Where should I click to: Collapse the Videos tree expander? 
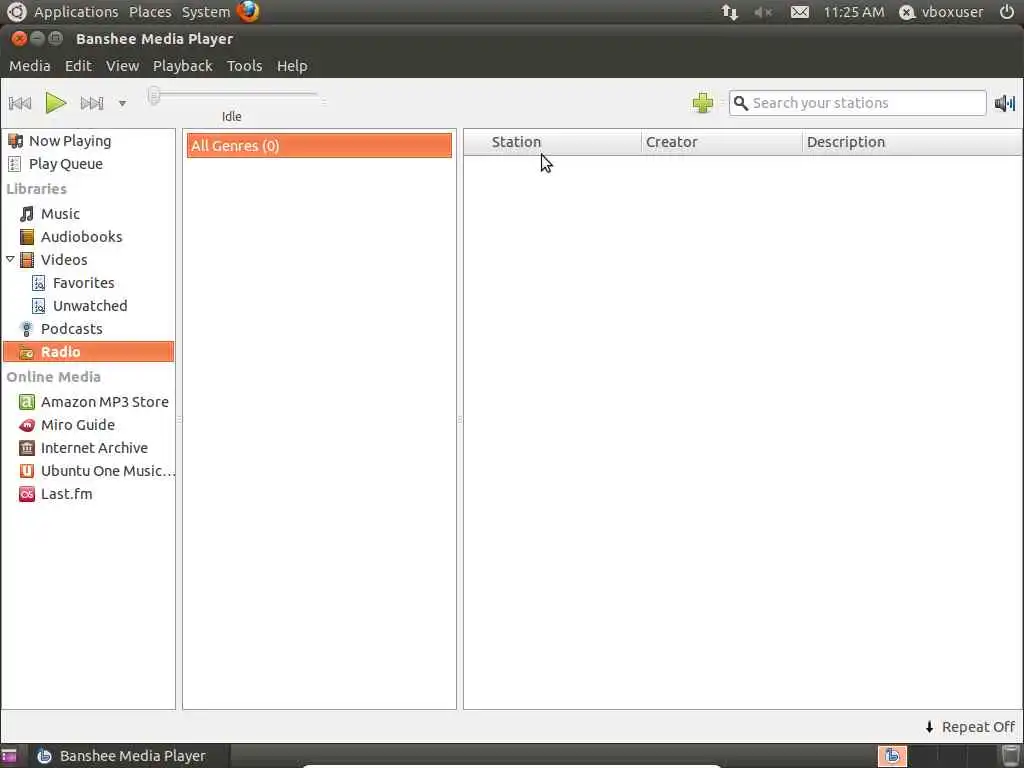[x=10, y=259]
